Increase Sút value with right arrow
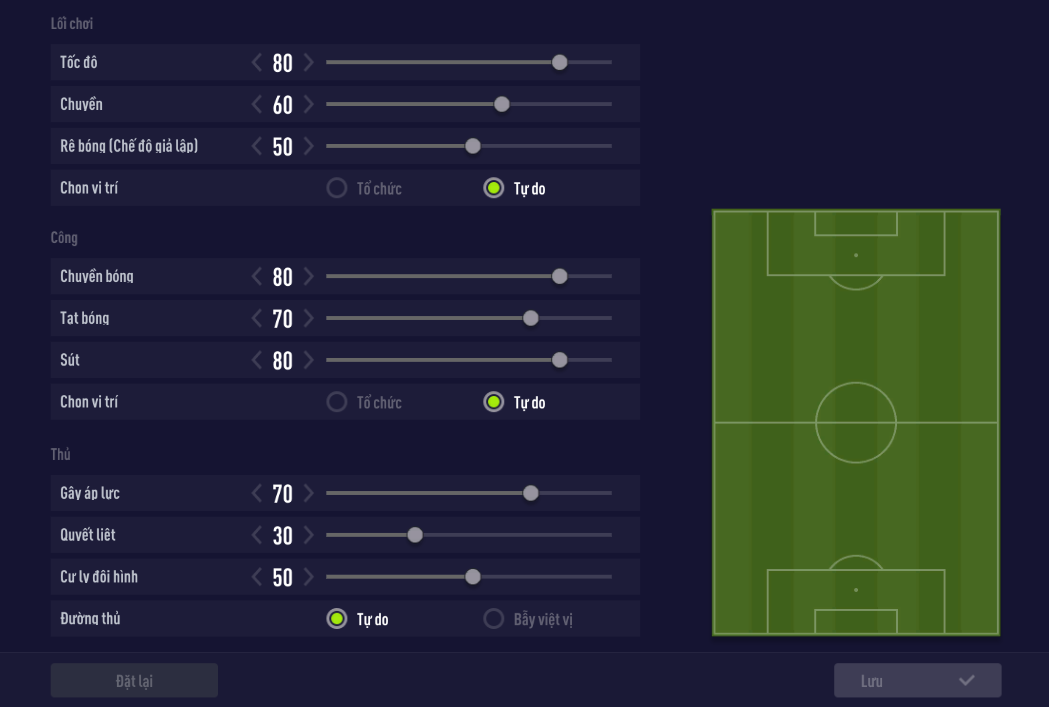 coord(308,361)
